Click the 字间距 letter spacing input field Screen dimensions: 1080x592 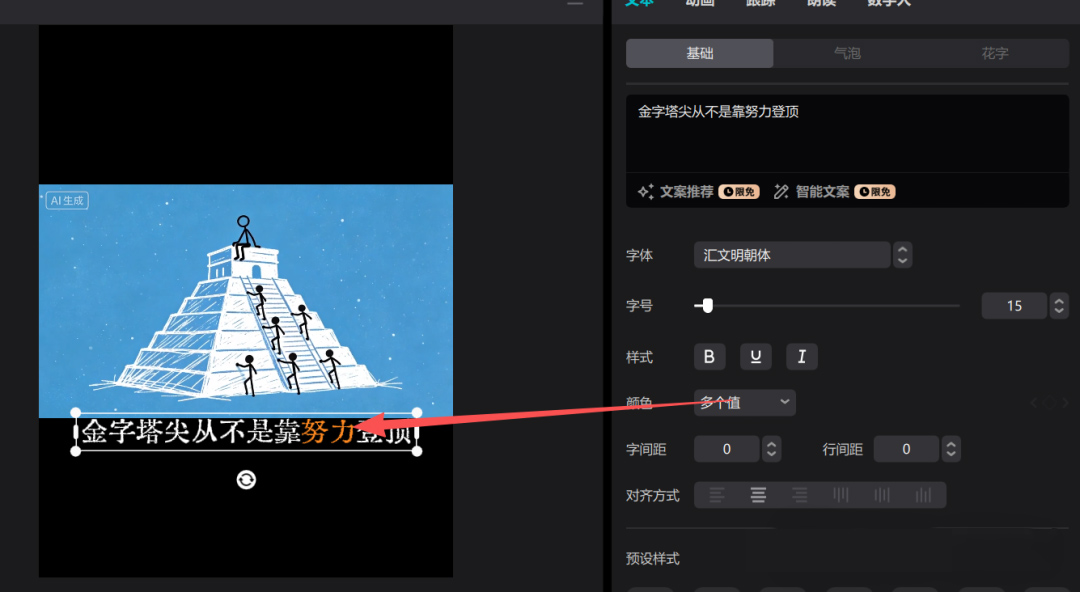[x=727, y=449]
